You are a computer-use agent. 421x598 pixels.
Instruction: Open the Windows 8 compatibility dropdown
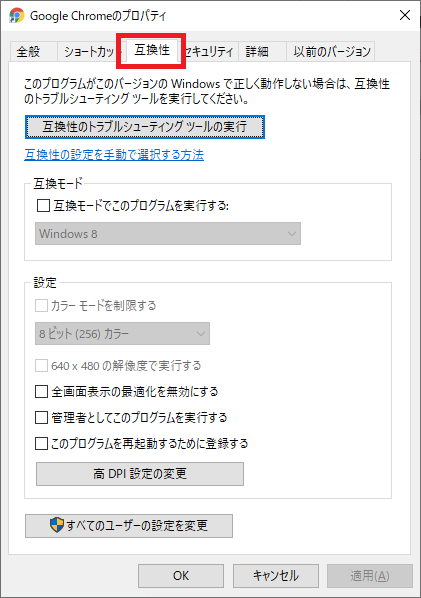click(x=168, y=233)
